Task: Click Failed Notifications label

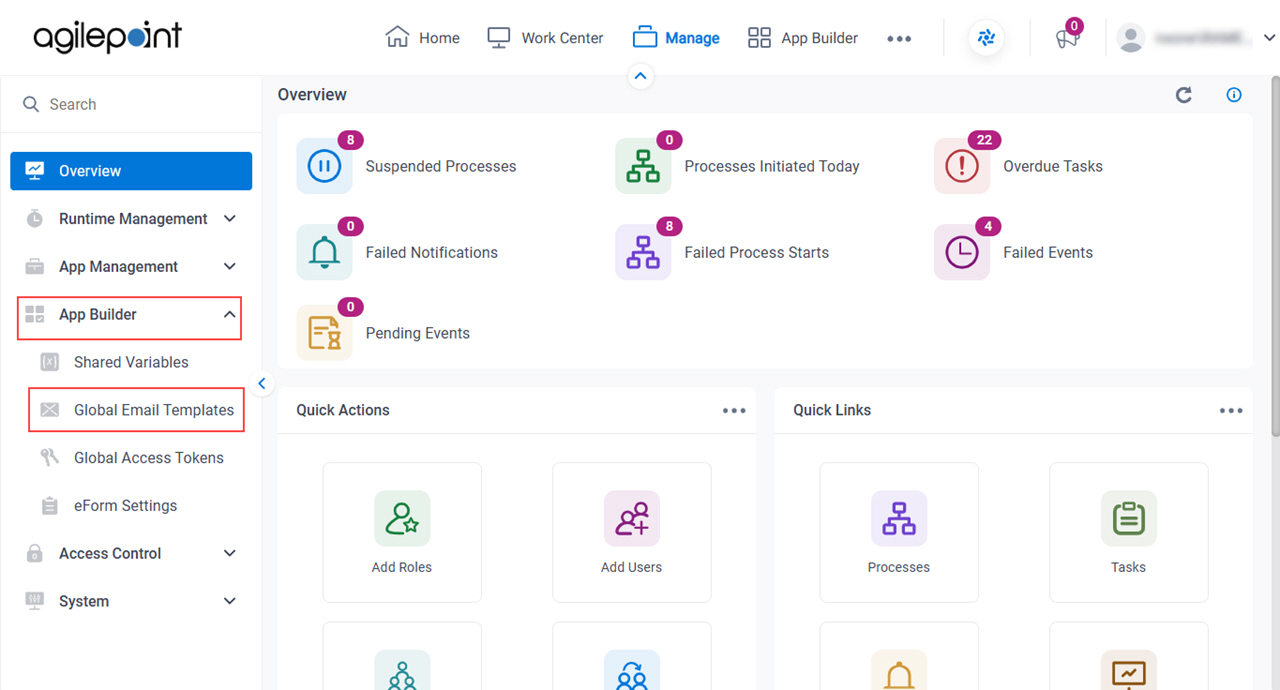Action: point(432,253)
